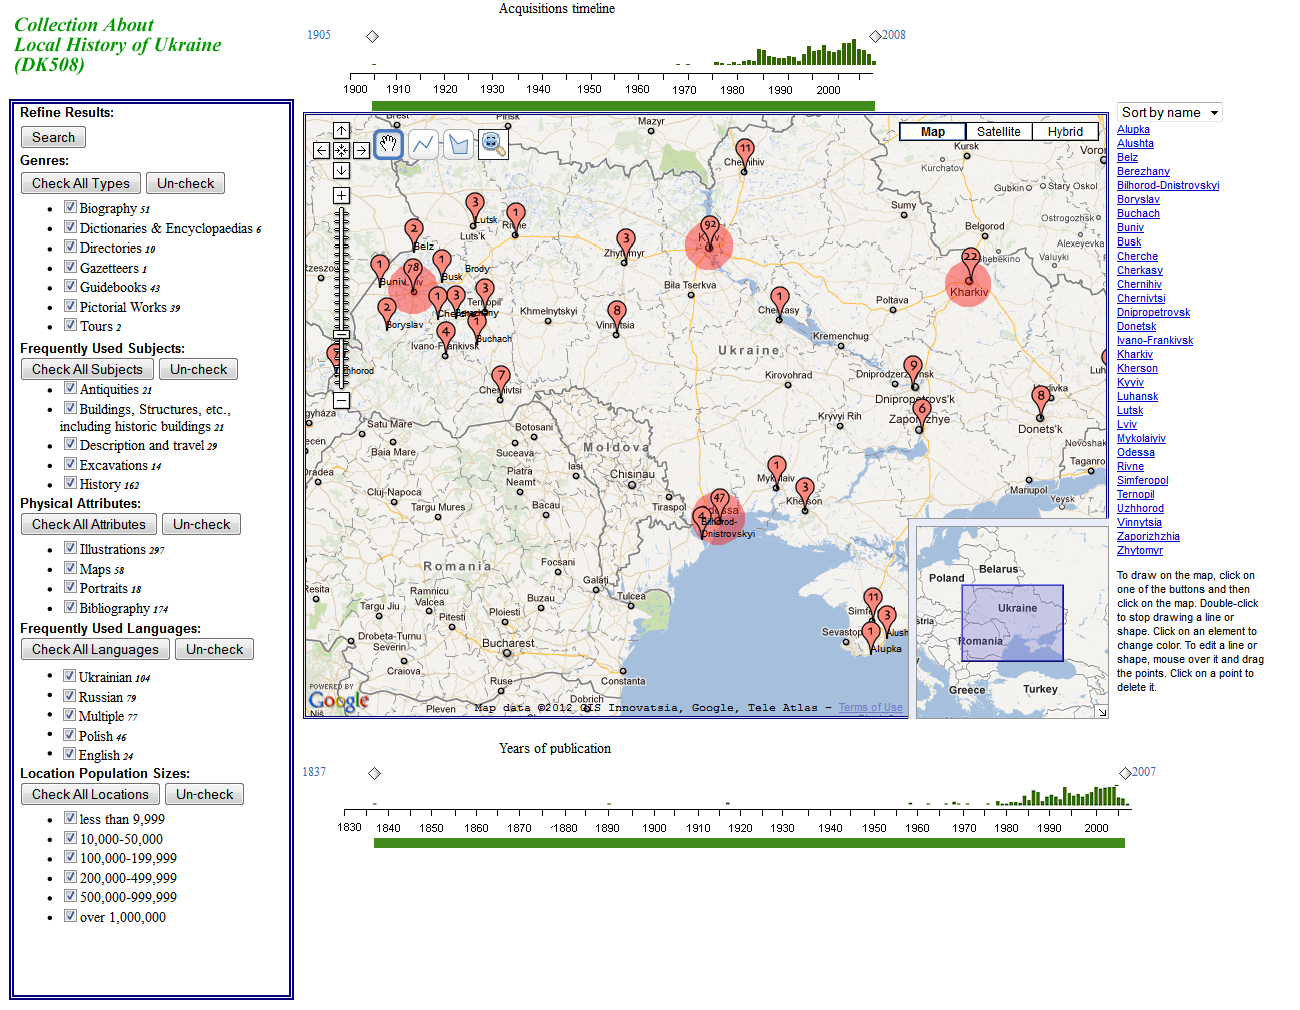Click the 1905 acquisitions timeline start handle
This screenshot has width=1300, height=1010.
coord(372,36)
